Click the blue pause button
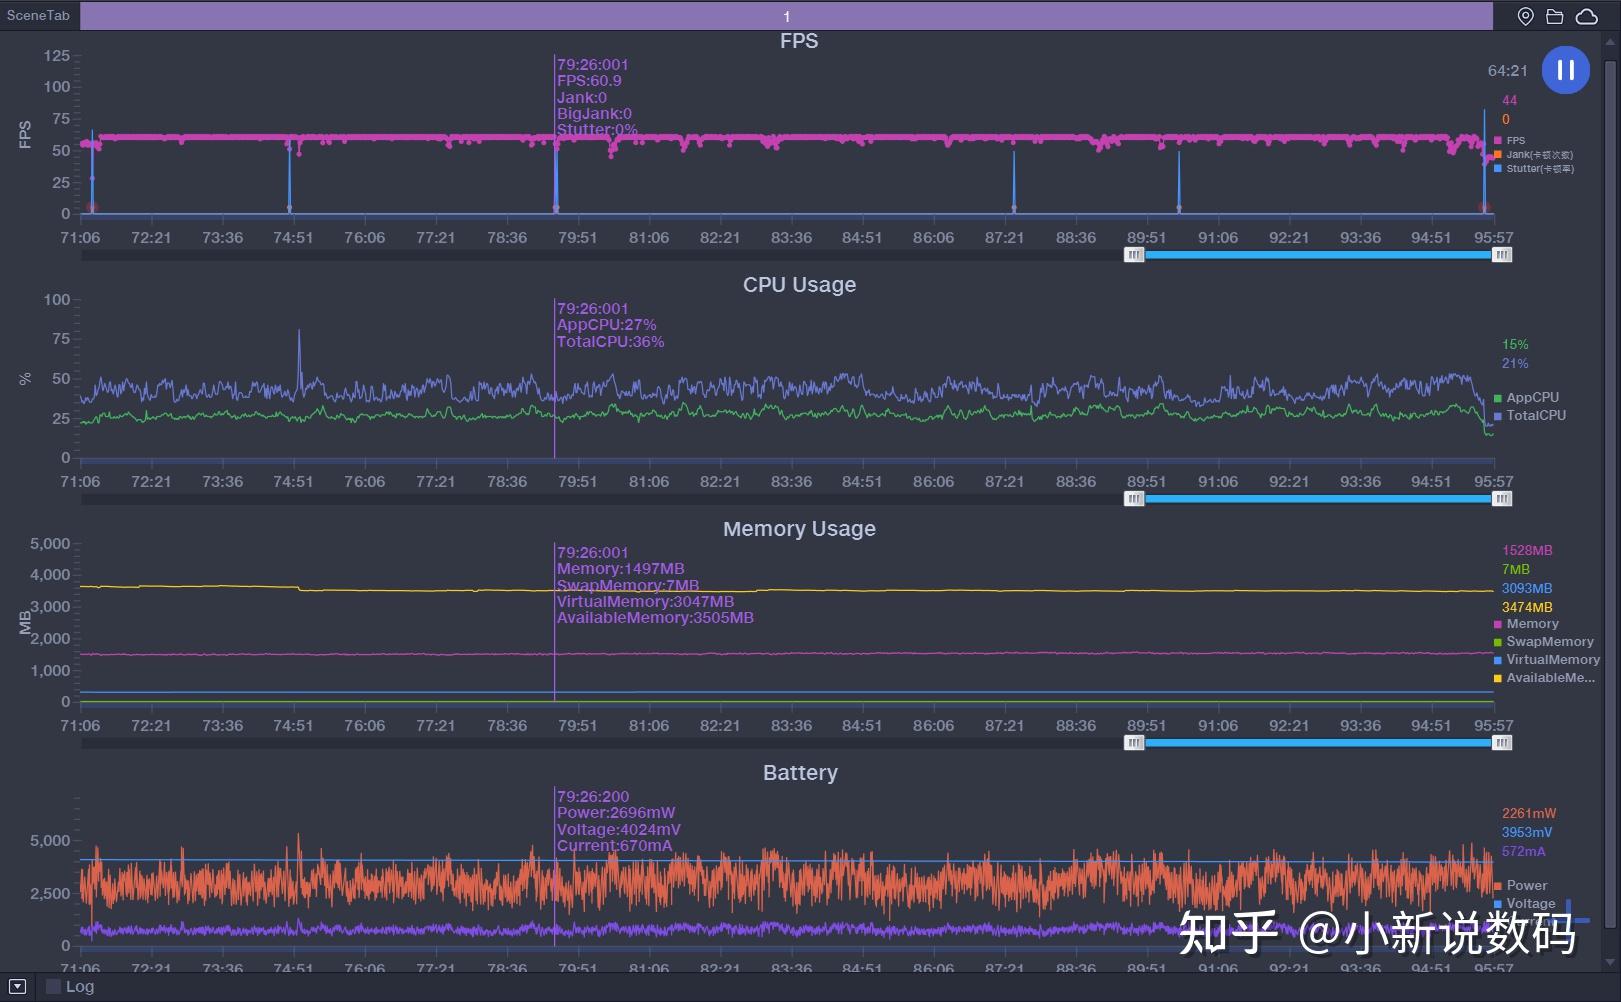 1565,70
